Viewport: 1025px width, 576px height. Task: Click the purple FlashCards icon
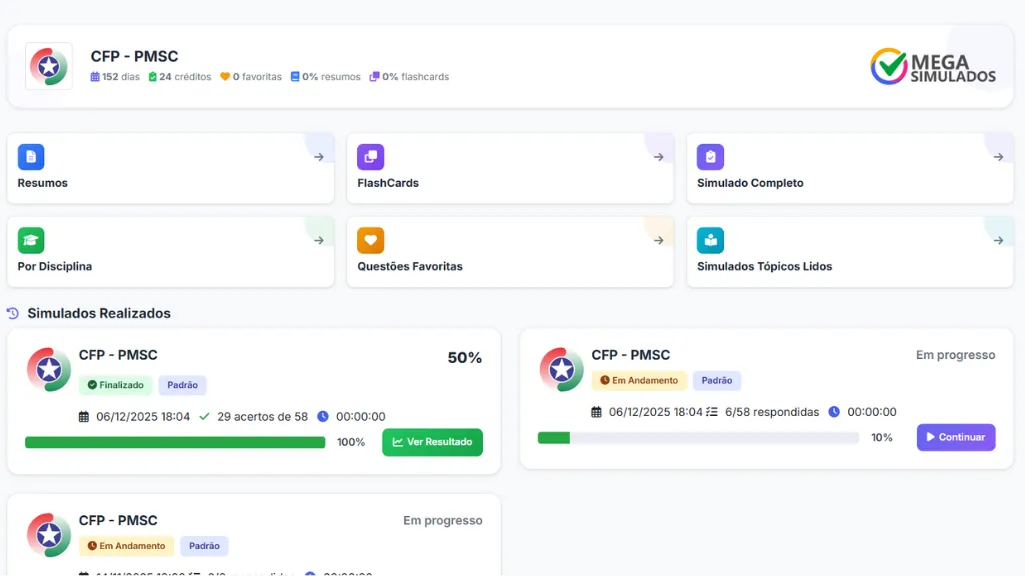370,157
